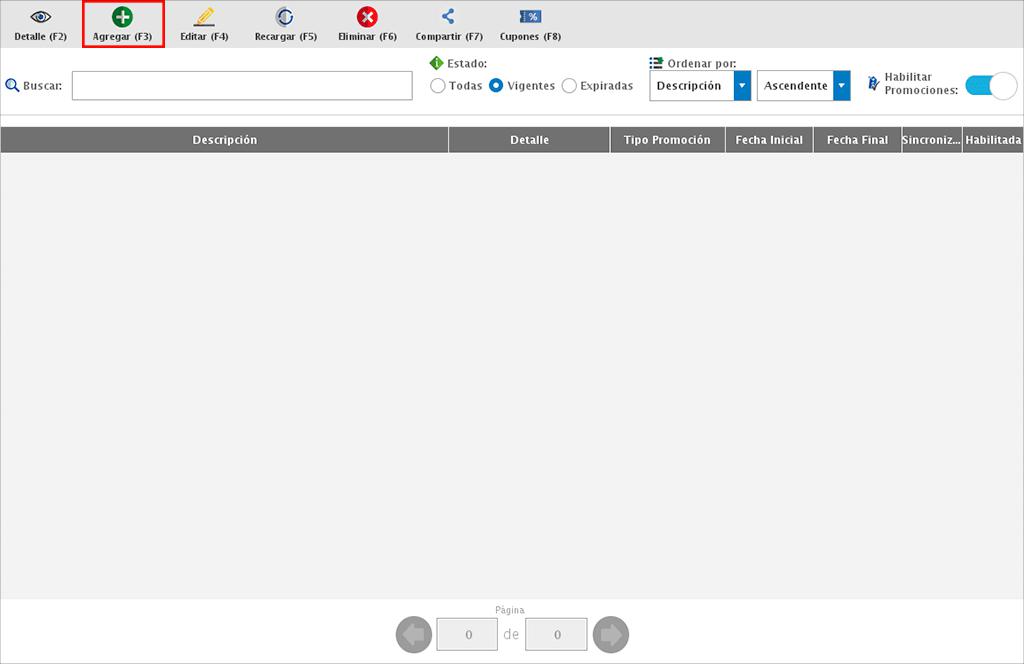
Task: Click the Agregar (F3) green plus icon
Action: click(x=122, y=17)
